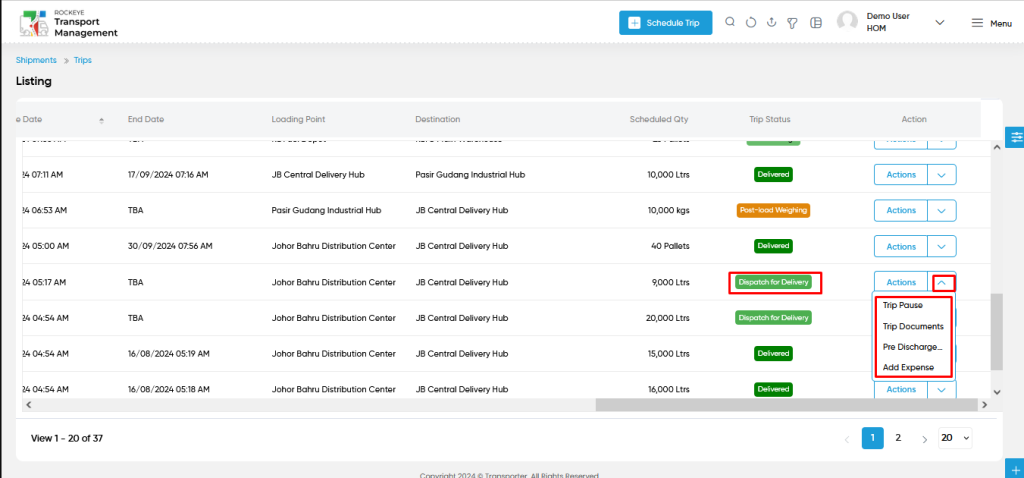The width and height of the screenshot is (1024, 478).
Task: Select Trip Documents from the actions menu
Action: [x=913, y=327]
